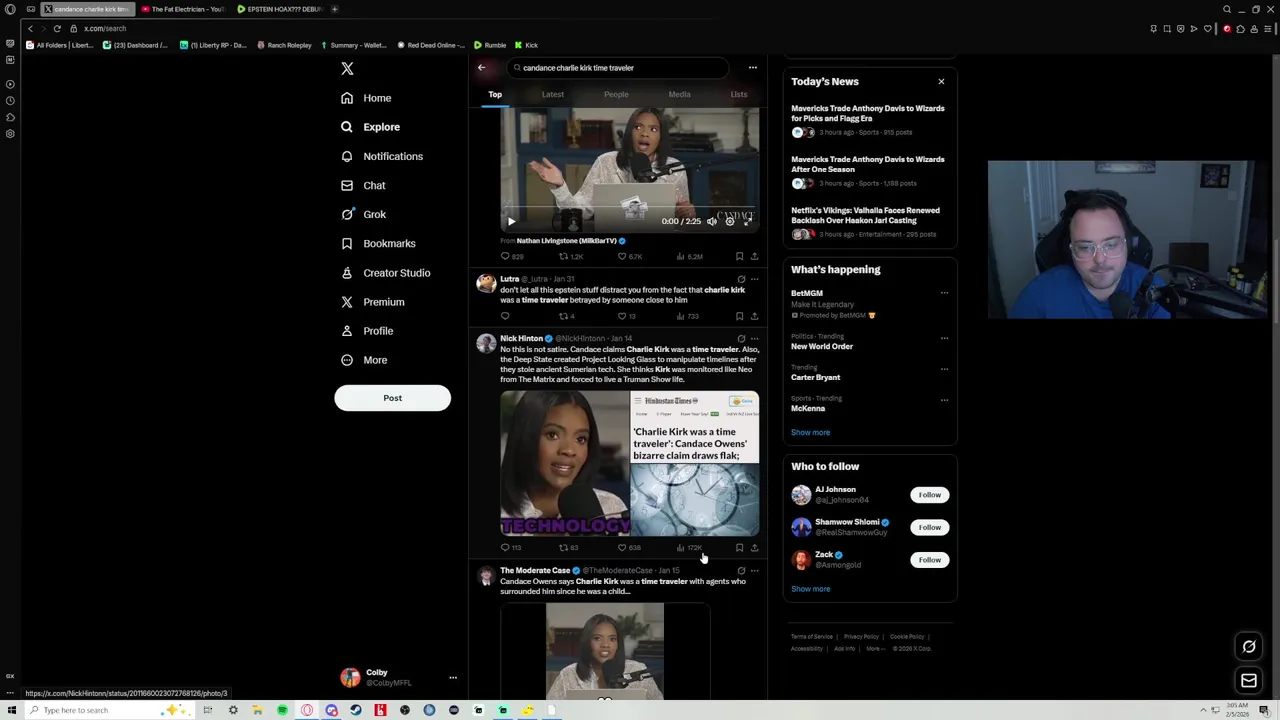
Task: Open Home from the X sidebar
Action: pos(366,98)
